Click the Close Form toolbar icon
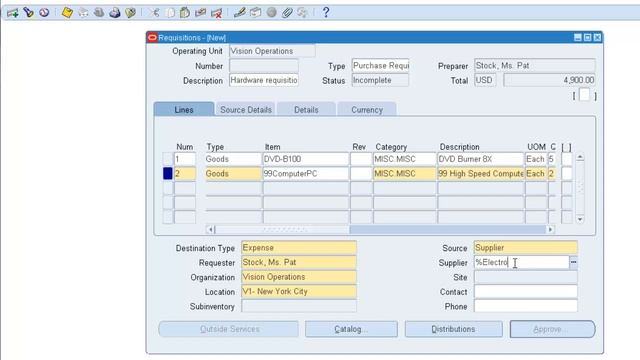The image size is (640, 360). [130, 13]
